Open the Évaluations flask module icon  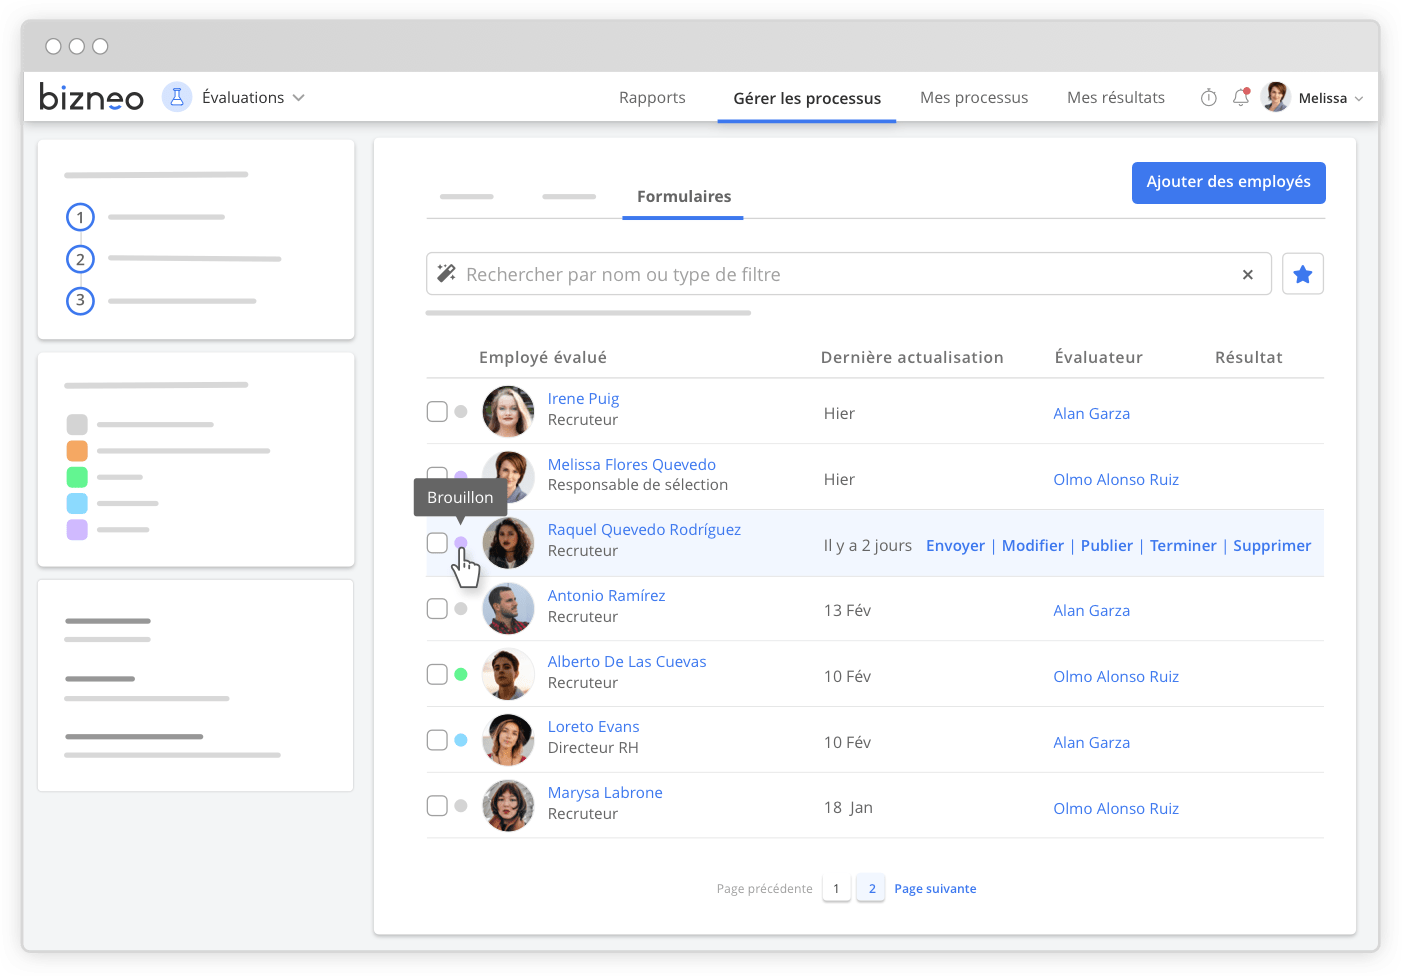(177, 97)
